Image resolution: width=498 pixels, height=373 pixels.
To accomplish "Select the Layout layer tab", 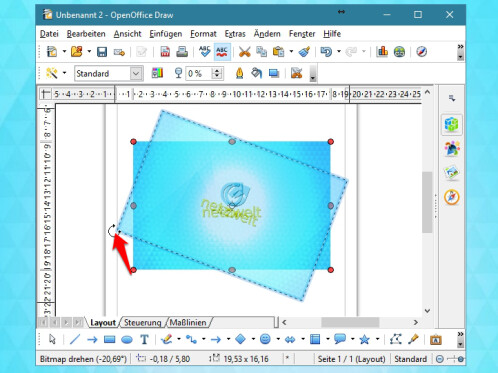I will [x=103, y=322].
